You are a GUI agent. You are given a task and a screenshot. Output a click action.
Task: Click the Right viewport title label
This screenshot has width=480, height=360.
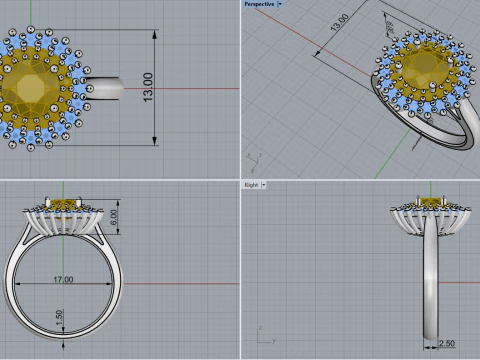tap(251, 185)
